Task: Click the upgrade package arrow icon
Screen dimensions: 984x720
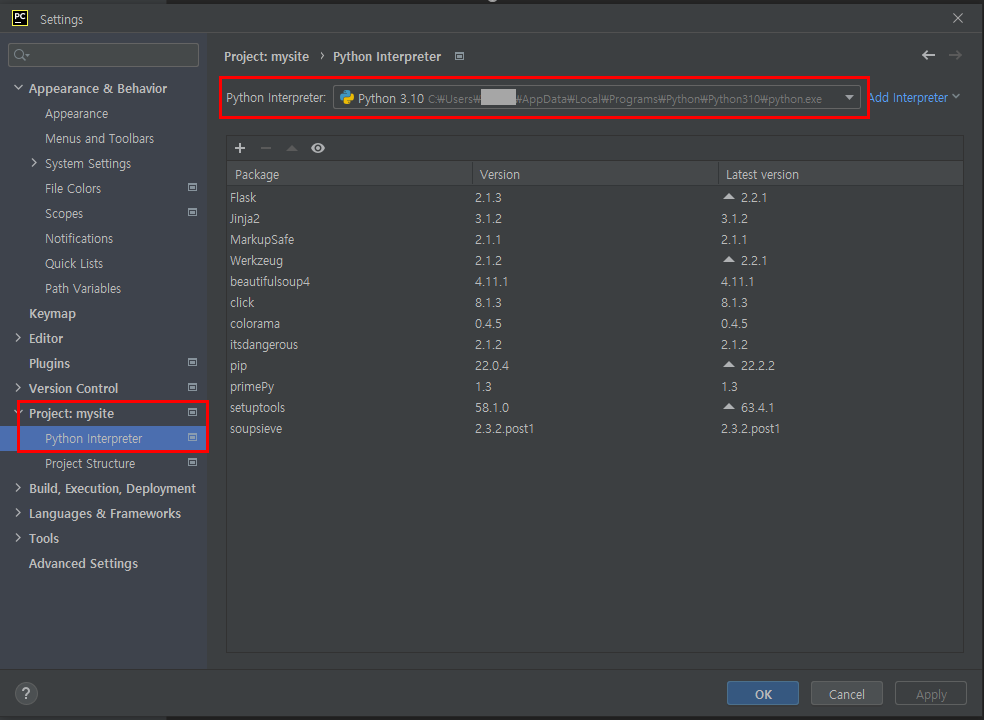Action: [x=292, y=148]
